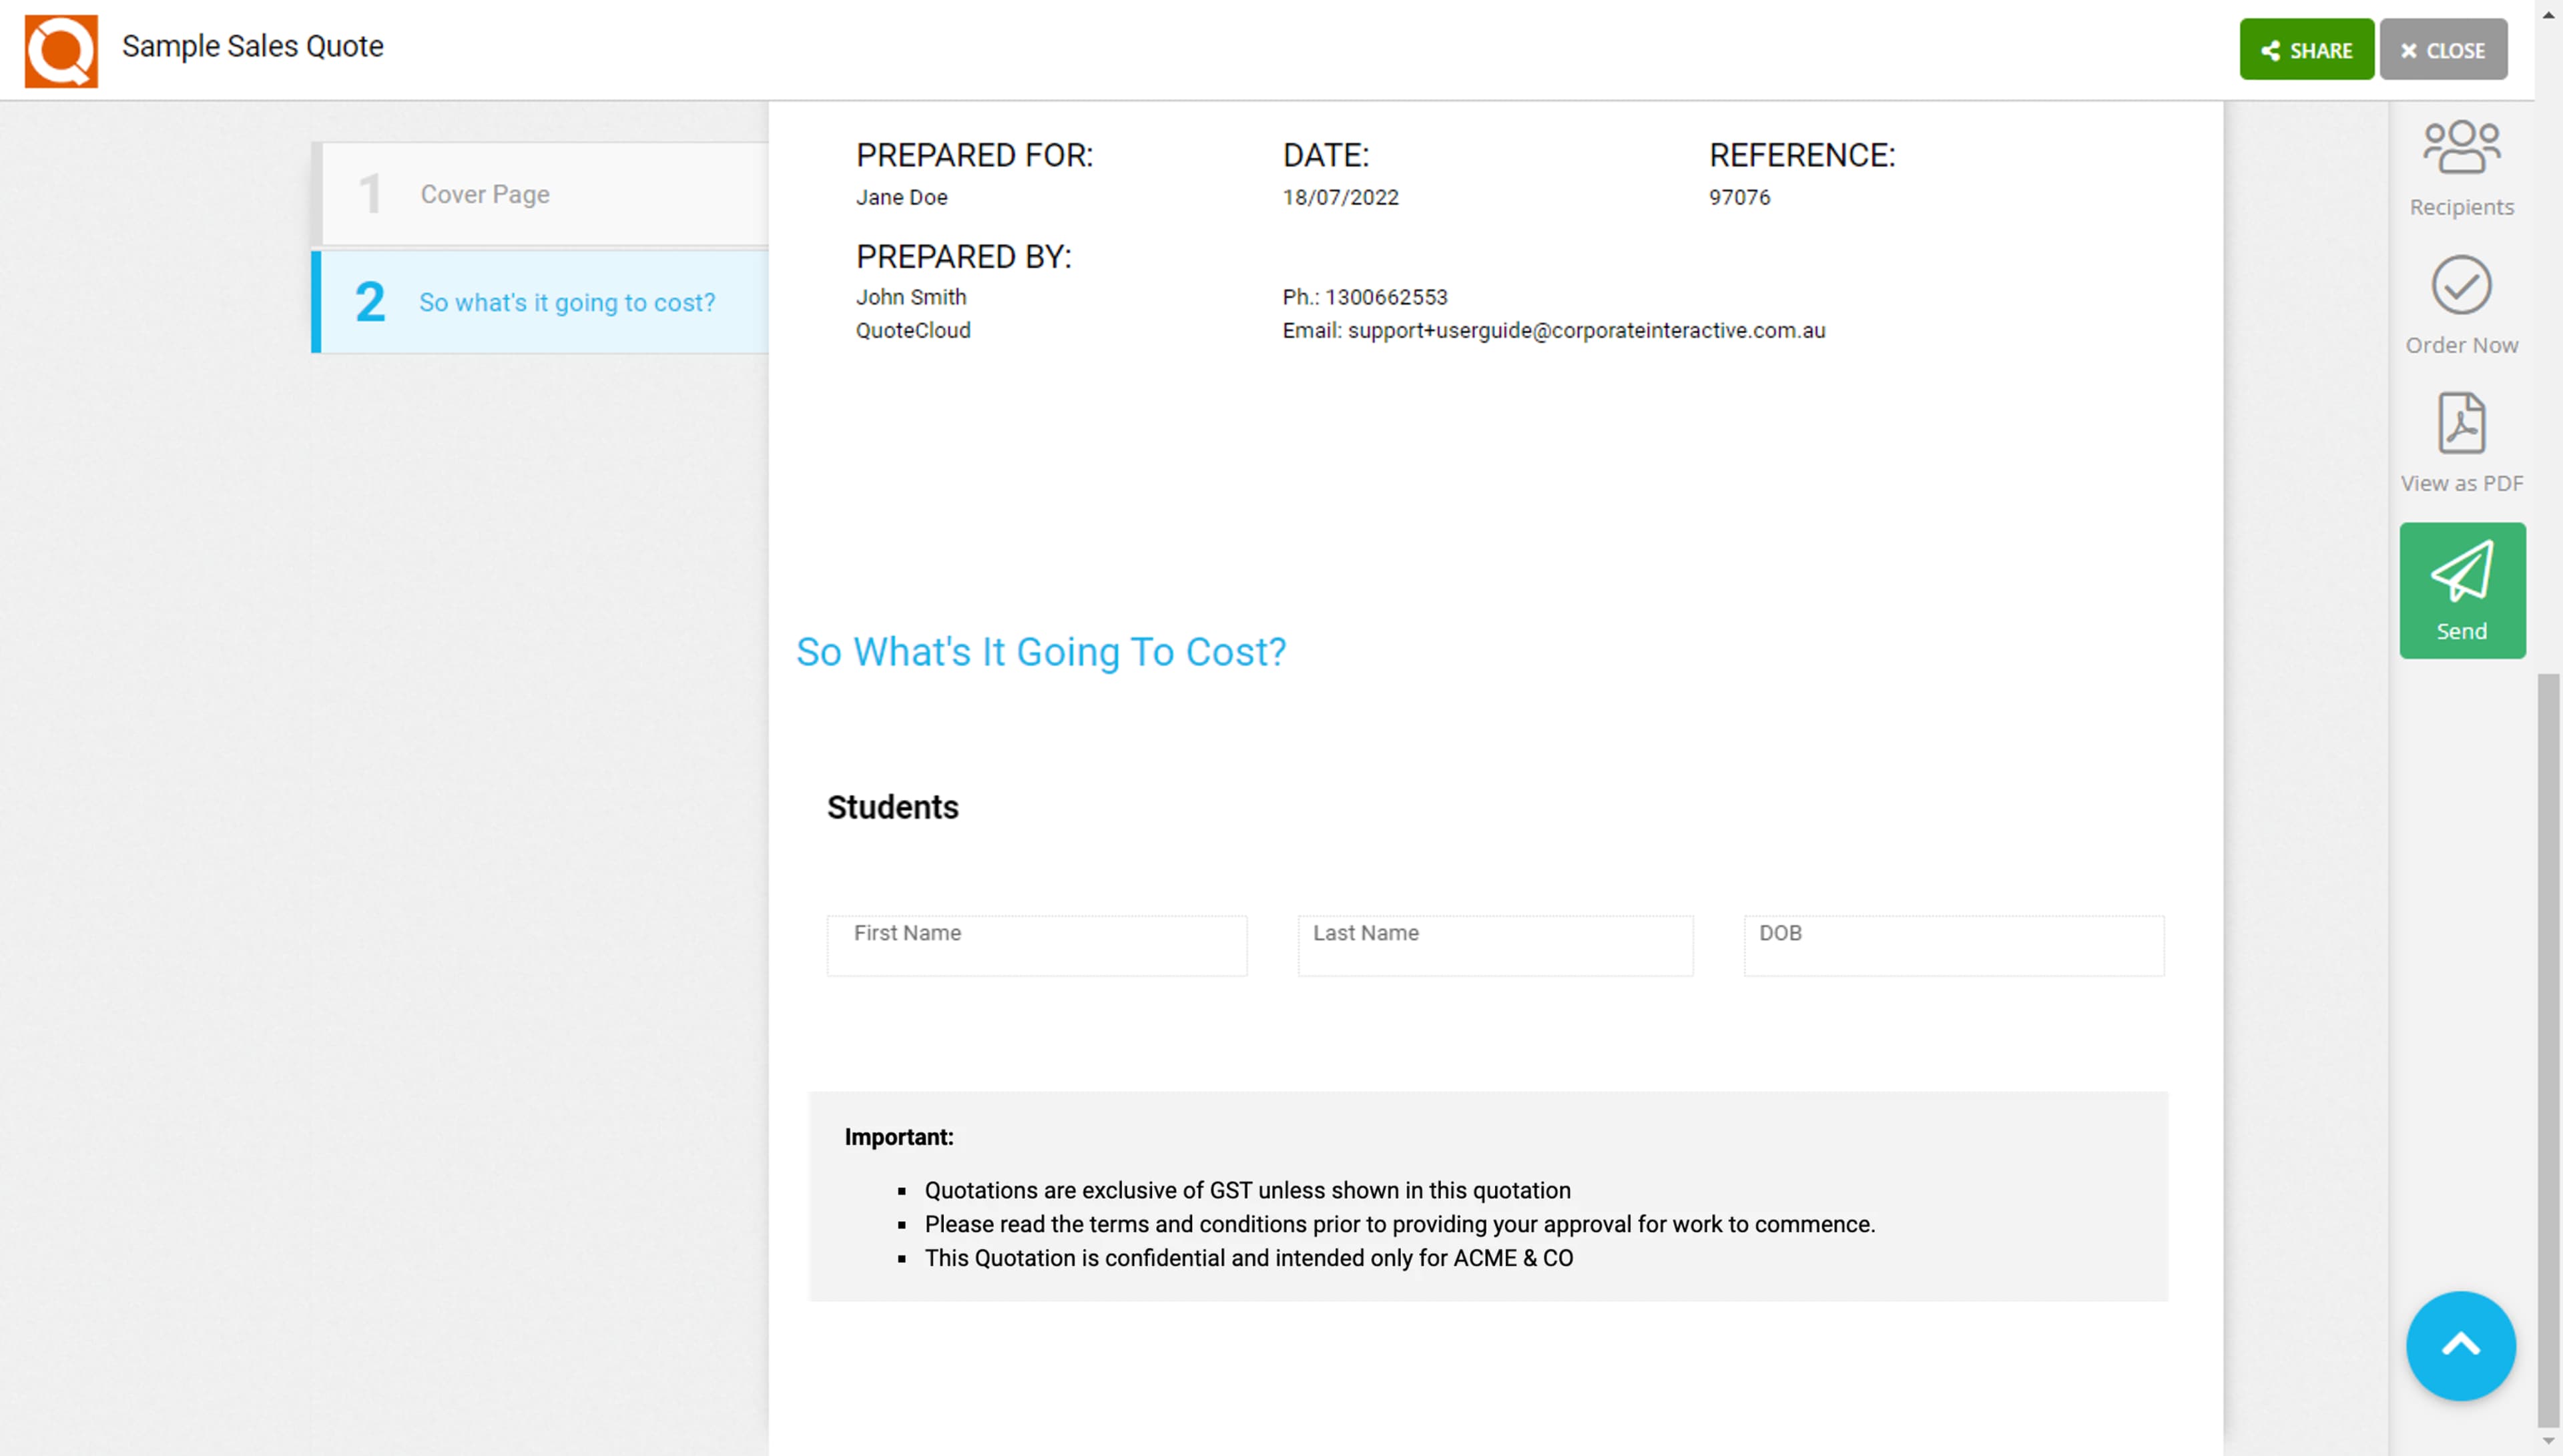Click the Share button
Viewport: 2563px width, 1456px height.
pyautogui.click(x=2306, y=49)
